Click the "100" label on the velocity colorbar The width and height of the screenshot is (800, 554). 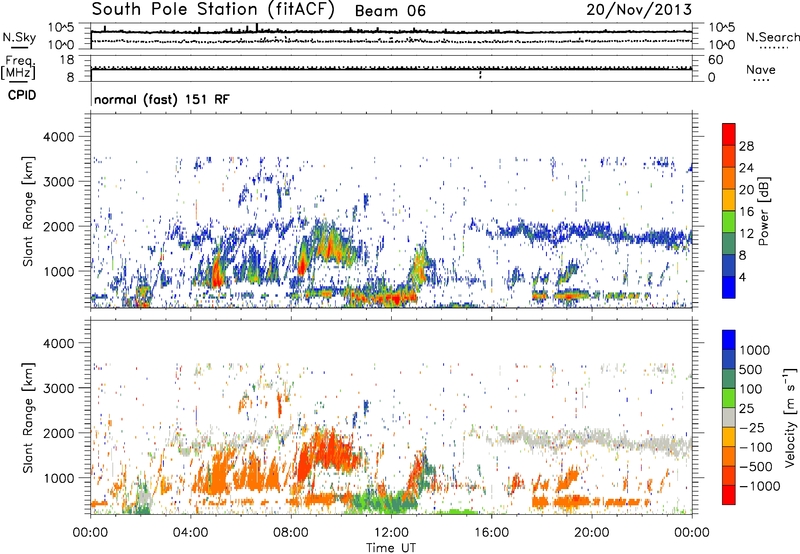[751, 389]
